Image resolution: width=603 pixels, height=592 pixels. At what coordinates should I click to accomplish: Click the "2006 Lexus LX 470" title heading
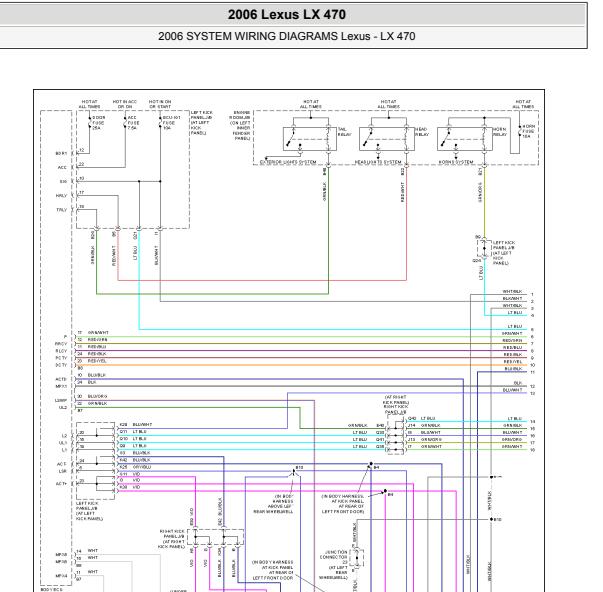(x=287, y=15)
